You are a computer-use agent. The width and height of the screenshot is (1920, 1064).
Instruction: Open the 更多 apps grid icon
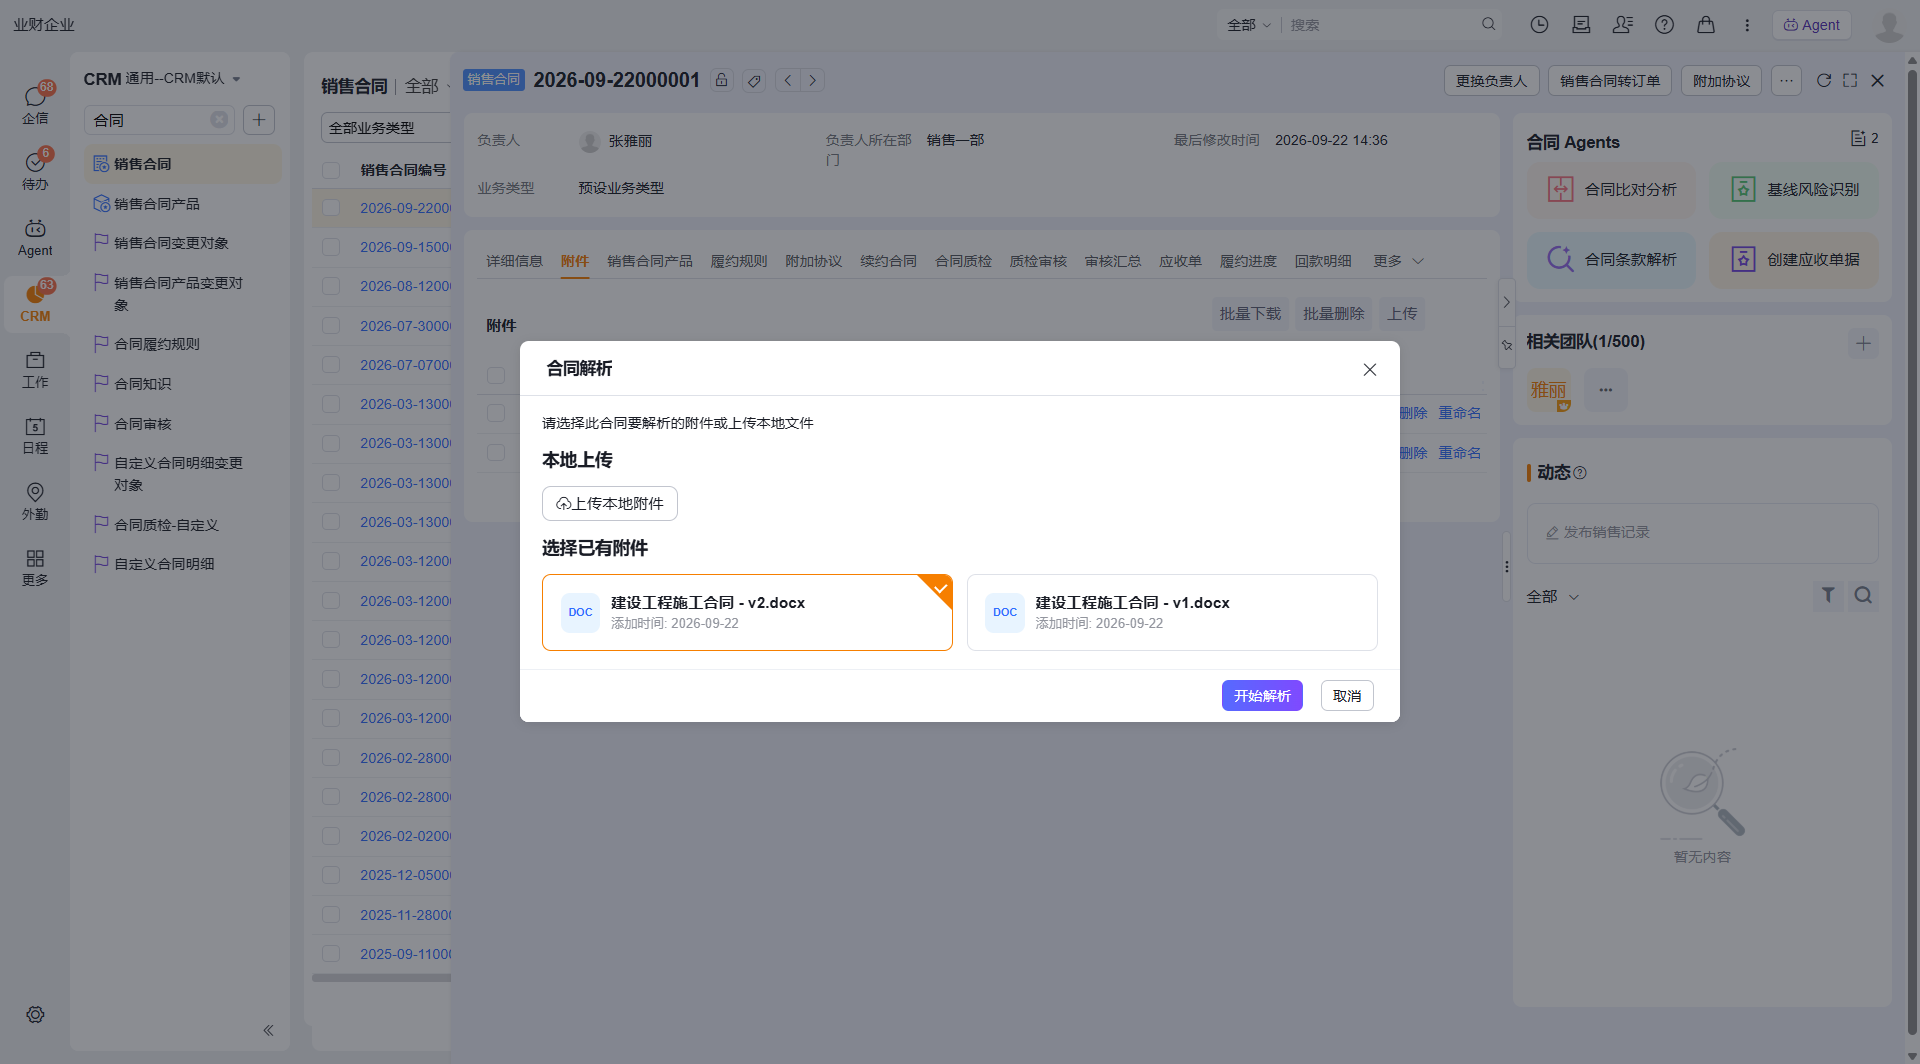(x=35, y=568)
